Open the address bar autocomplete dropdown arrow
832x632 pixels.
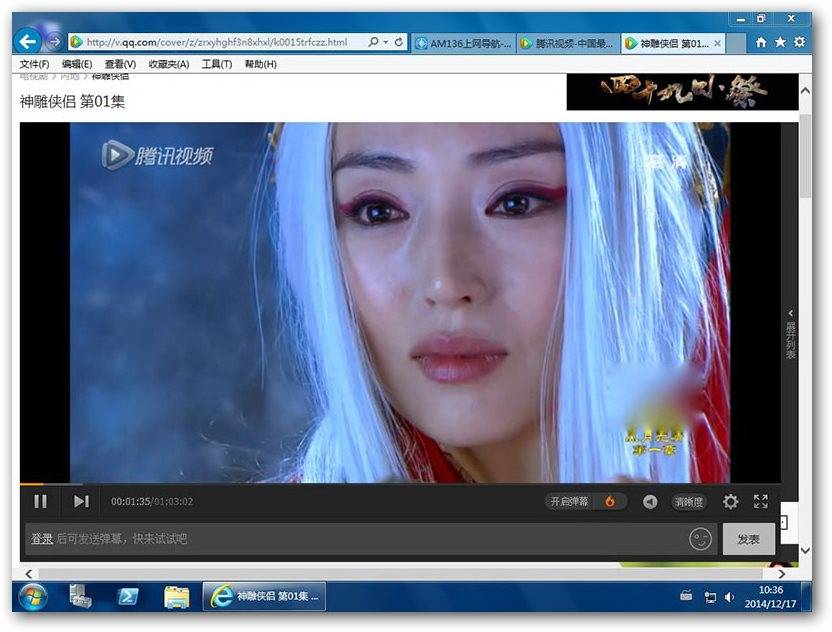386,41
